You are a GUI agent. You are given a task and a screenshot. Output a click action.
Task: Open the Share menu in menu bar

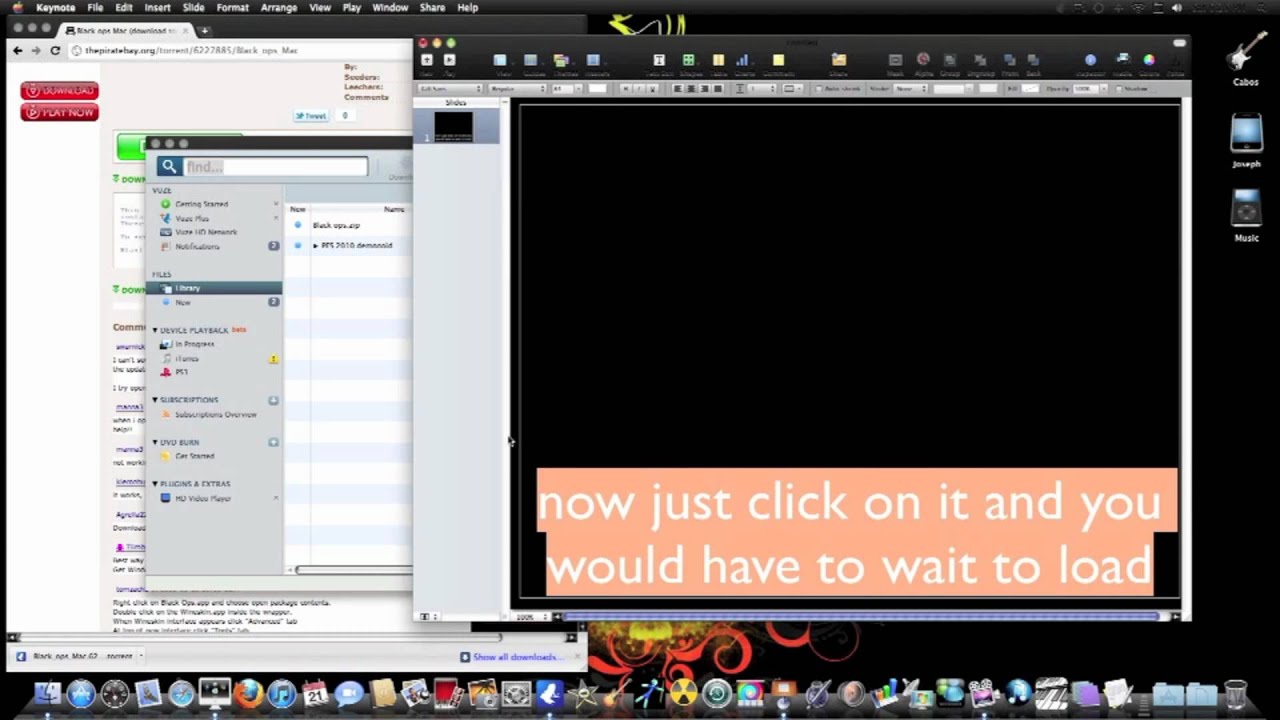tap(432, 7)
